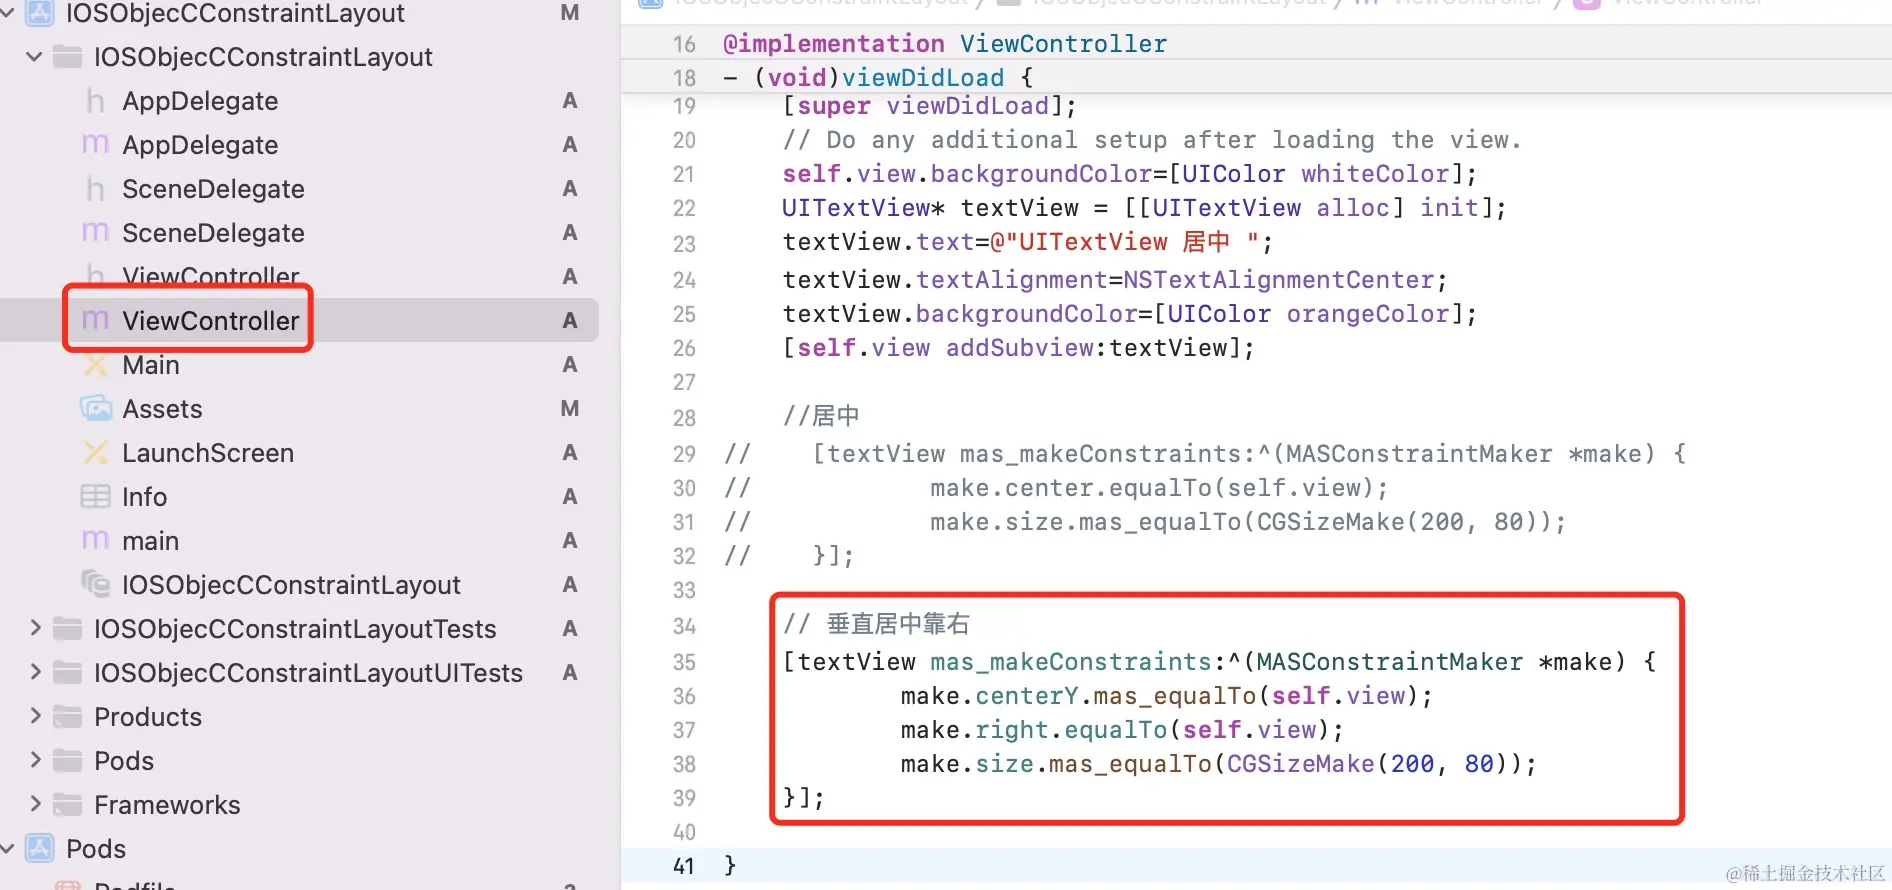1892x890 pixels.
Task: Collapse the IOSObjecCConstraintLayout root project
Action: point(8,13)
